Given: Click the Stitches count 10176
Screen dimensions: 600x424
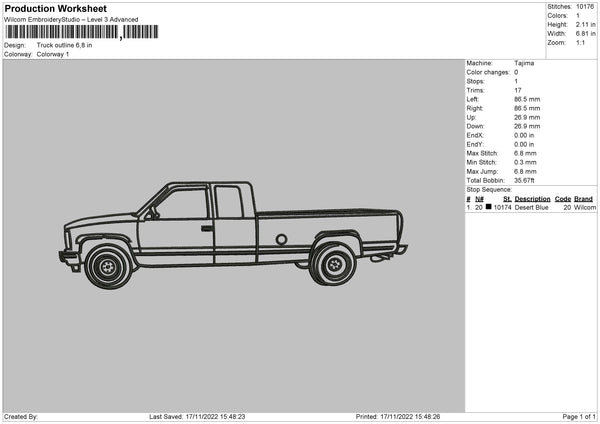Looking at the screenshot, I should (585, 7).
